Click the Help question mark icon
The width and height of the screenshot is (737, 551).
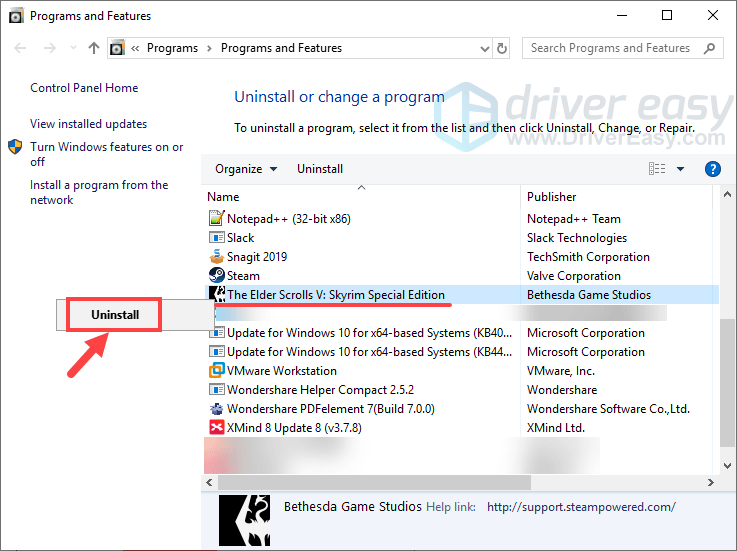(713, 169)
